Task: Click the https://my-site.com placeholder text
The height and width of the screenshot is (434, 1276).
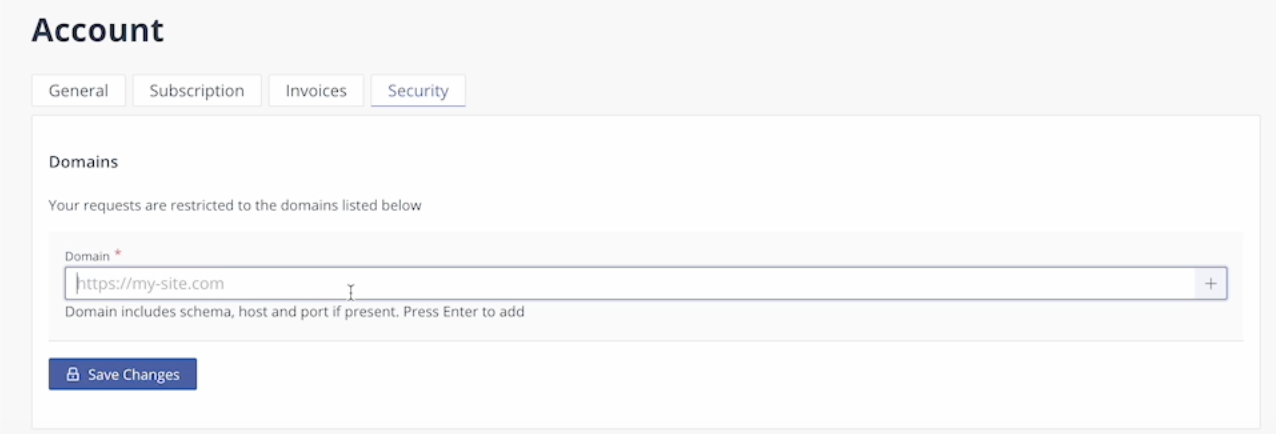Action: 150,284
